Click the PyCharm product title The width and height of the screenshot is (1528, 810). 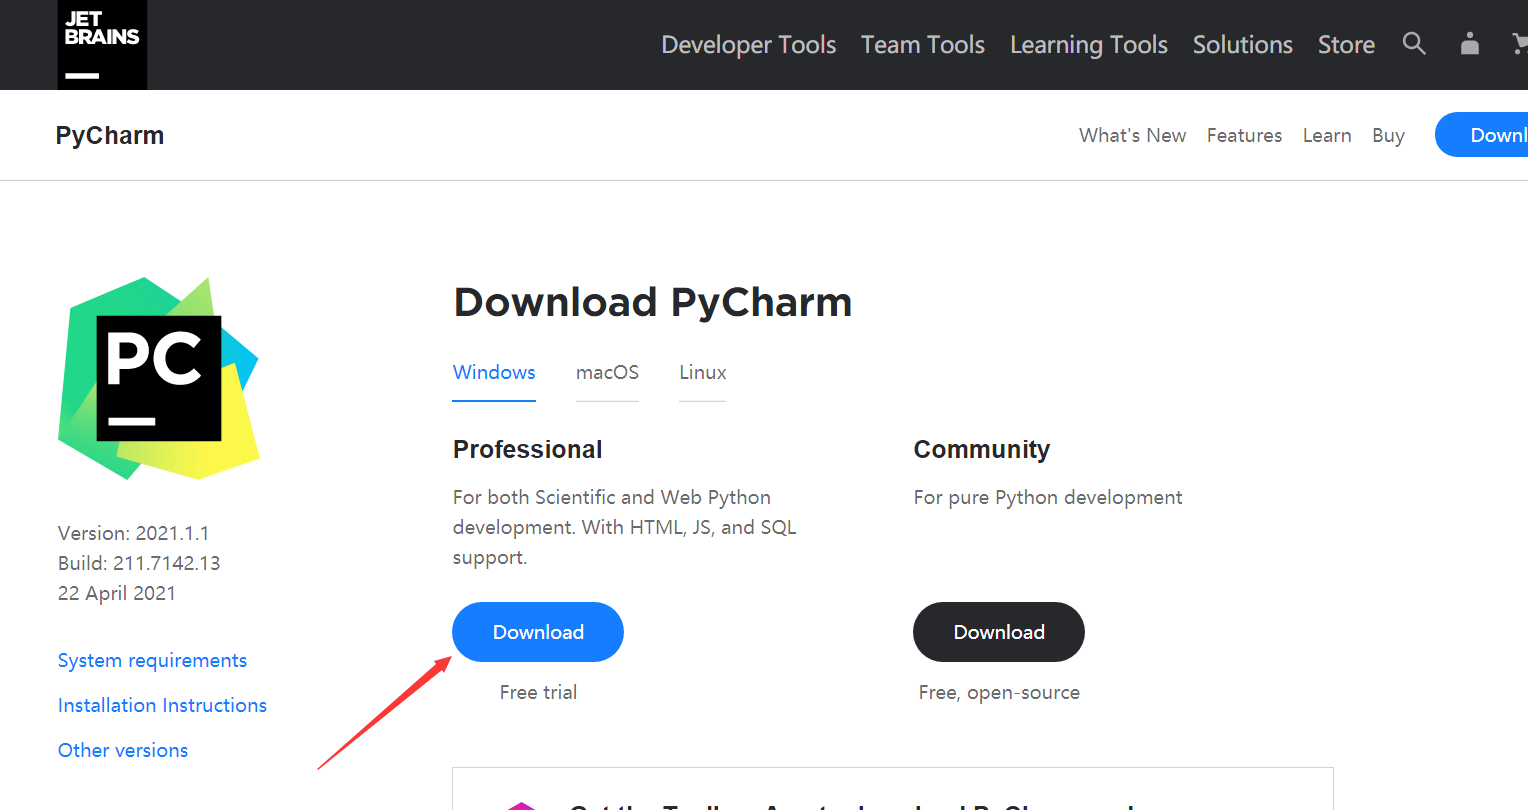pos(110,135)
